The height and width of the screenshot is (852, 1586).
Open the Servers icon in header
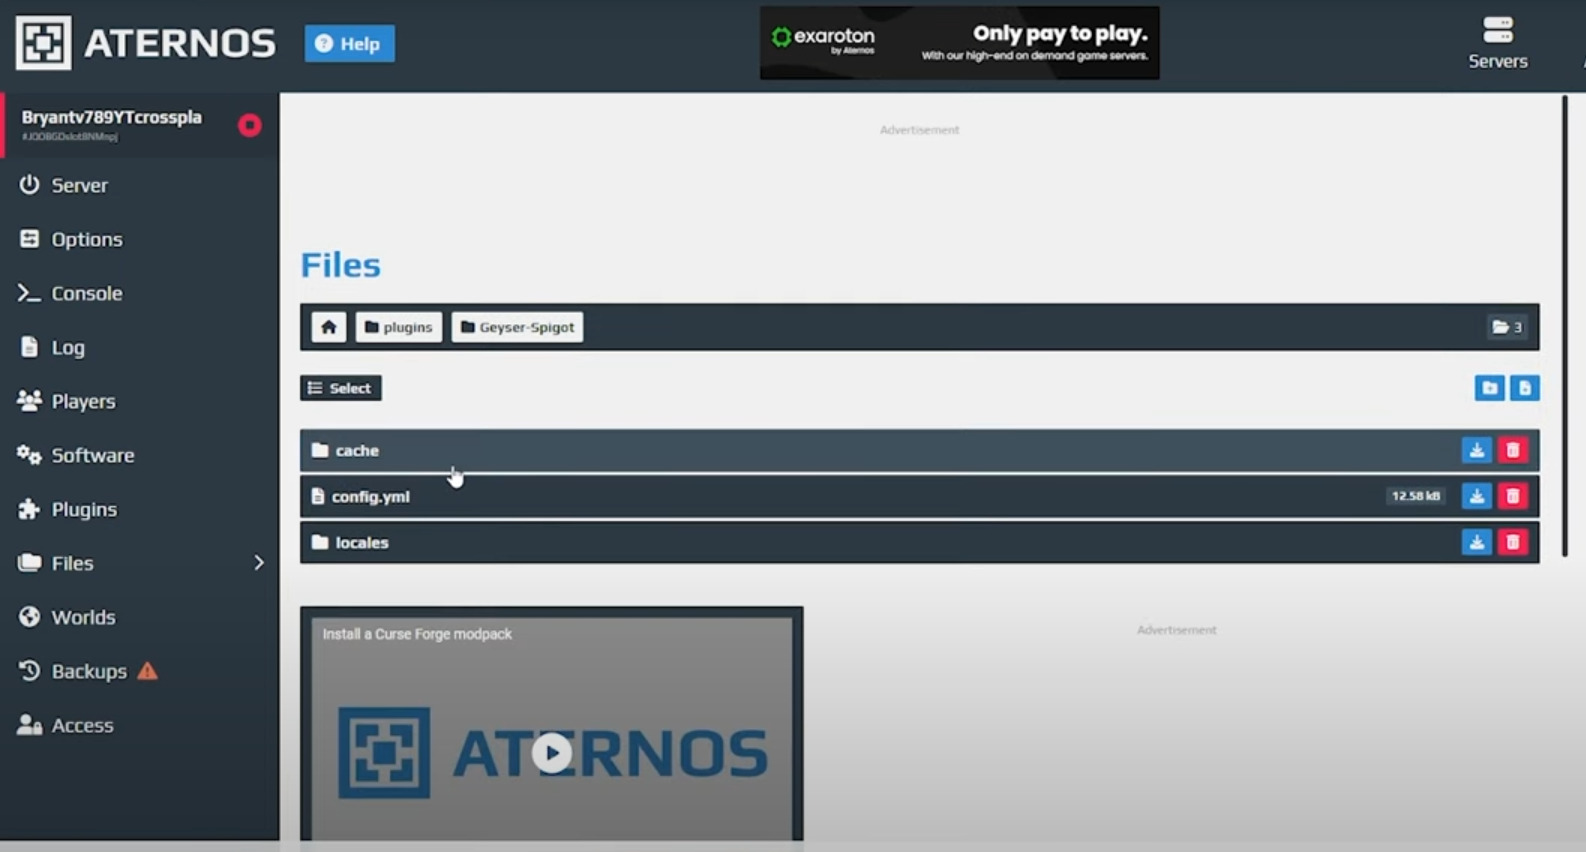[1497, 42]
